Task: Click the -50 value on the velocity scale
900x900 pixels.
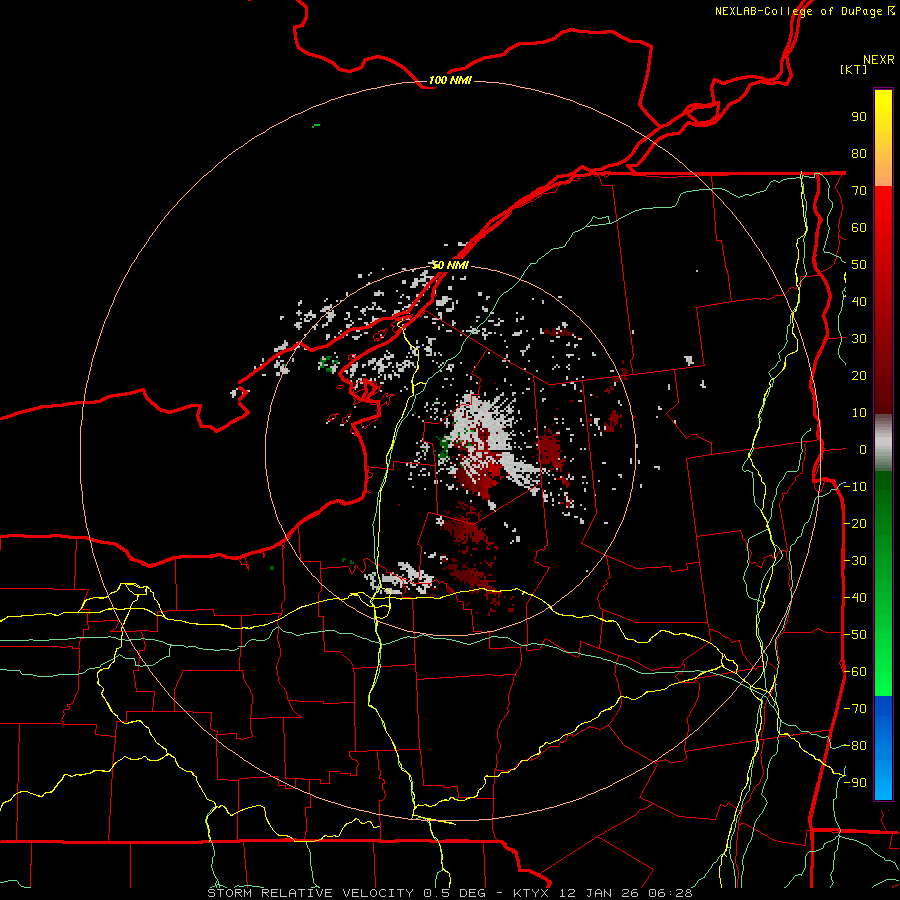Action: point(855,635)
